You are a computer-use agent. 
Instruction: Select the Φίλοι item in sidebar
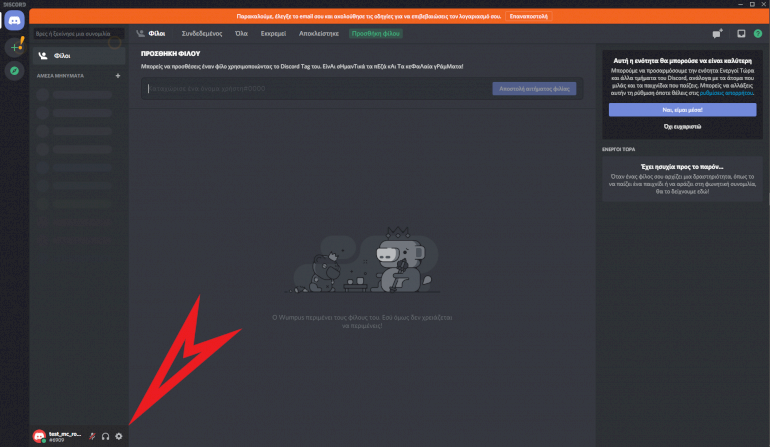[x=79, y=56]
